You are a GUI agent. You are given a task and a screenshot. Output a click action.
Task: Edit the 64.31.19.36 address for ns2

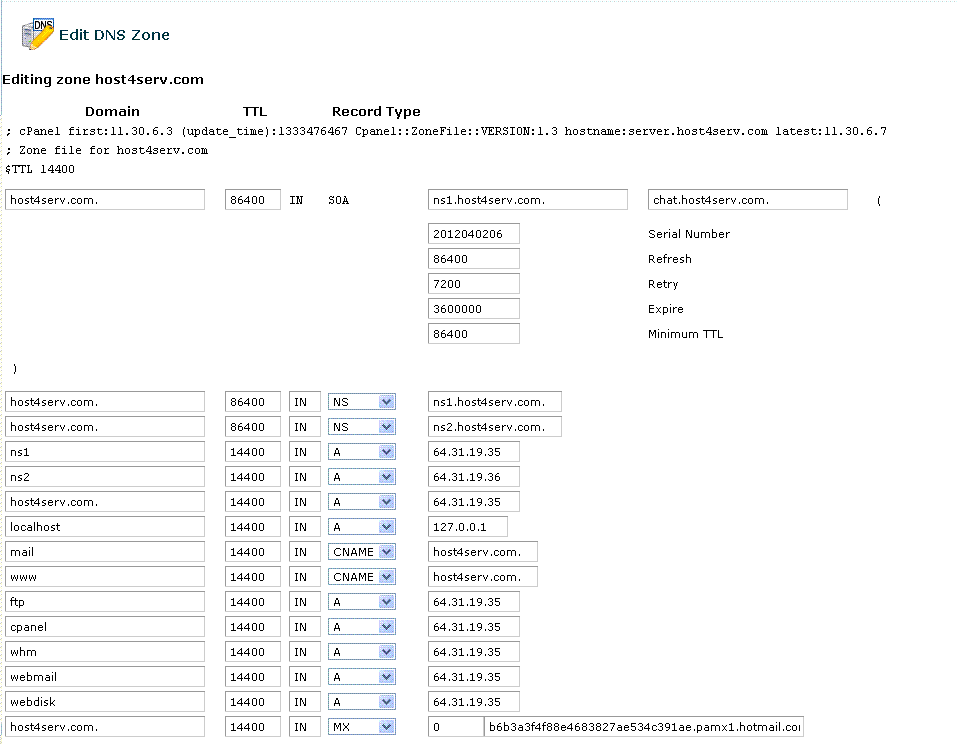tap(474, 477)
